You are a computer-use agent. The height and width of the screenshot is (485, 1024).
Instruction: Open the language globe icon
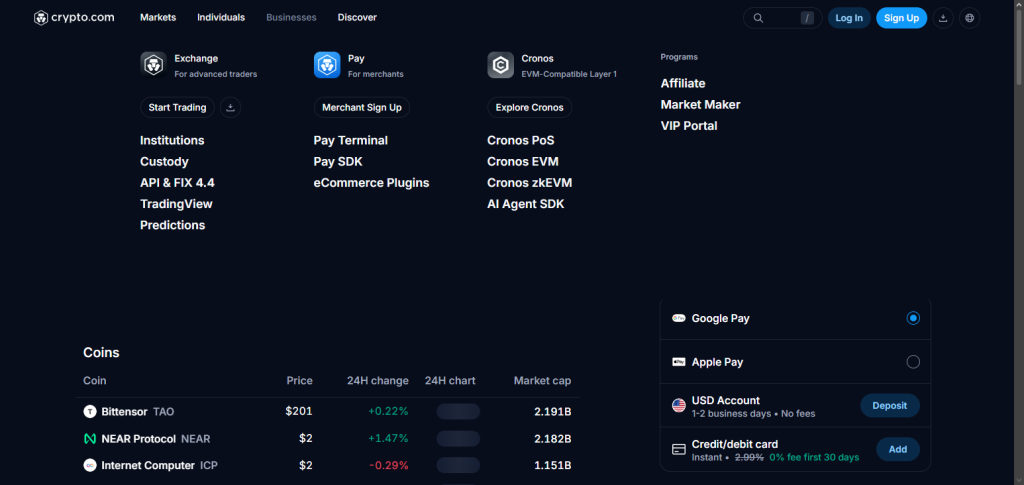(x=970, y=18)
